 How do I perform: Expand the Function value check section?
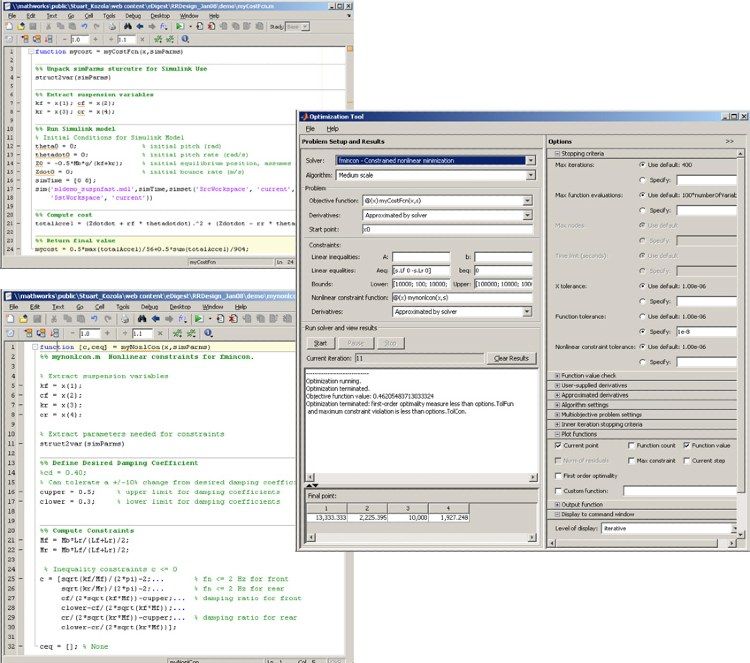tap(558, 374)
